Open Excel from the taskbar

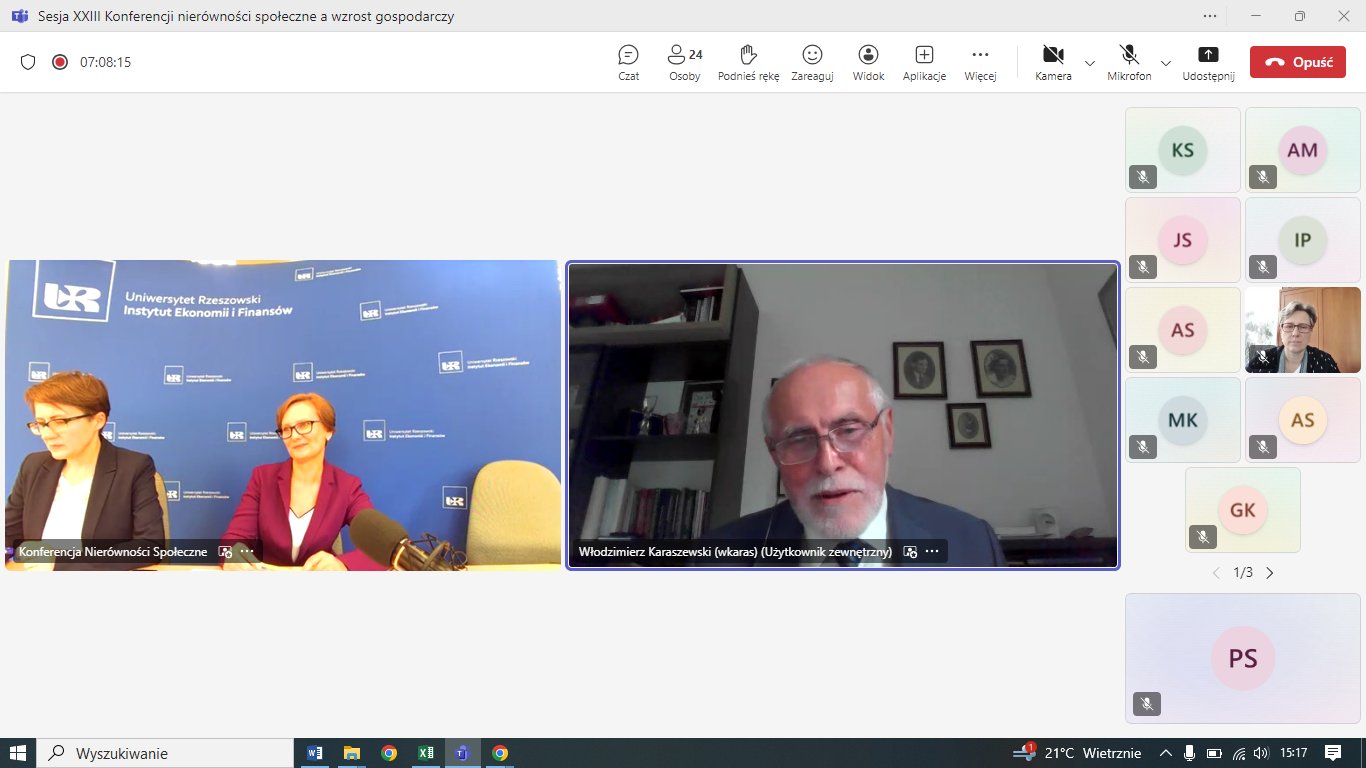[x=425, y=753]
